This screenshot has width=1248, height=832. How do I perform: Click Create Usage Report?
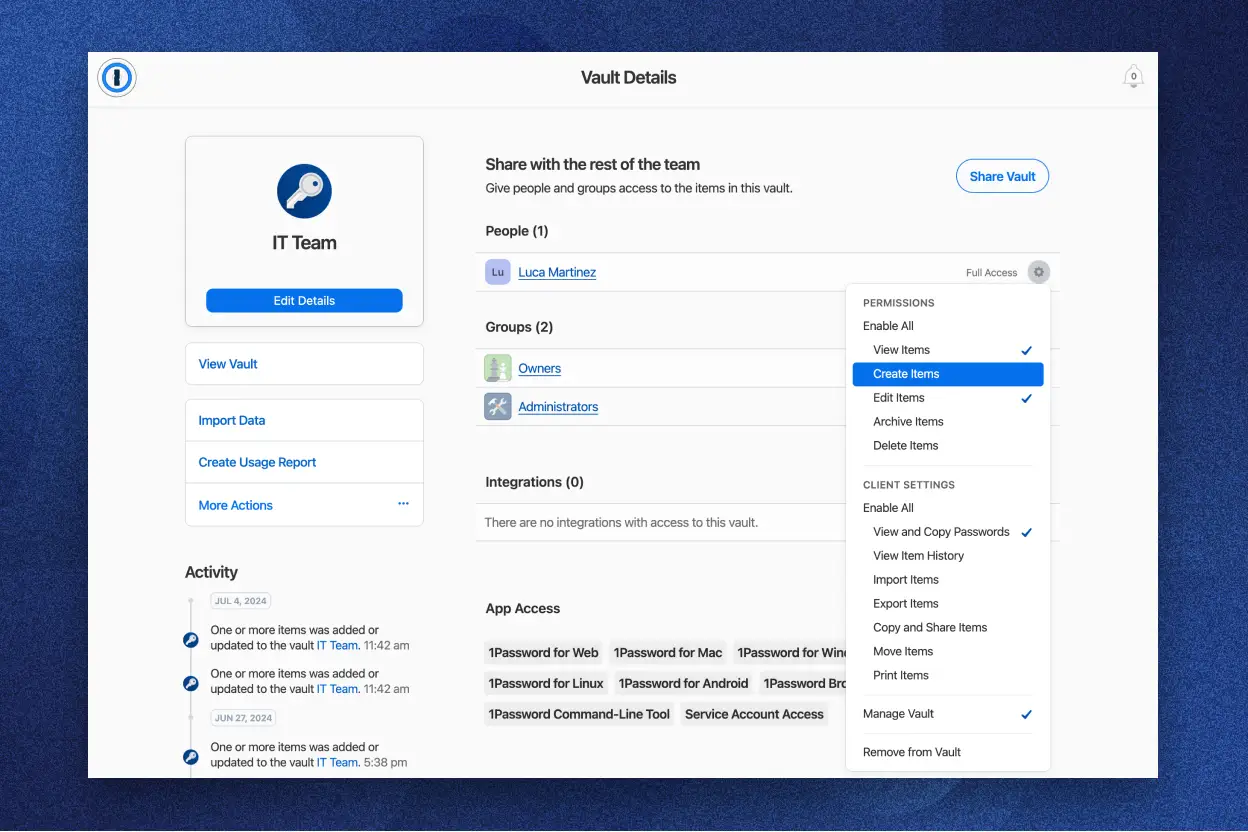(257, 462)
